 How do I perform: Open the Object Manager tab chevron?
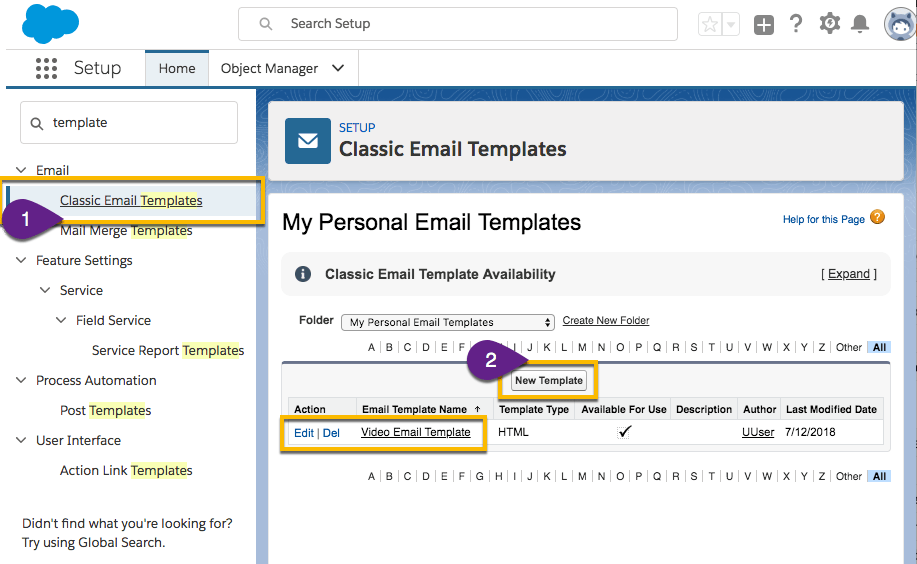pos(338,68)
